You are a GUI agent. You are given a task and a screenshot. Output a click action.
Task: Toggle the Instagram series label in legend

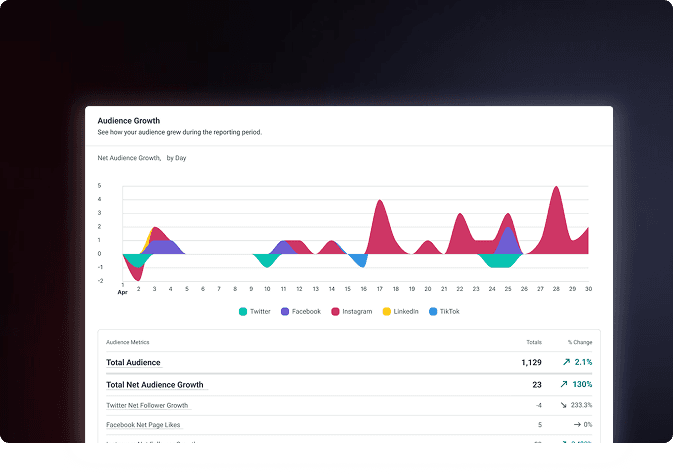pyautogui.click(x=357, y=312)
